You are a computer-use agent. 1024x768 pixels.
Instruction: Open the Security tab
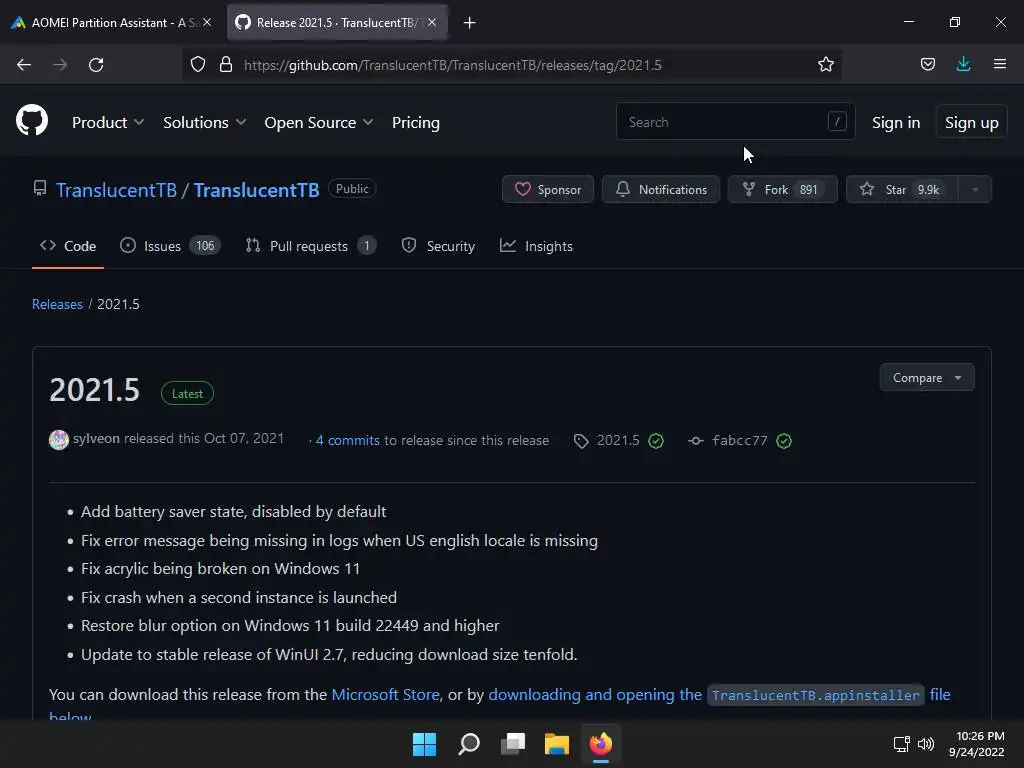pos(438,246)
